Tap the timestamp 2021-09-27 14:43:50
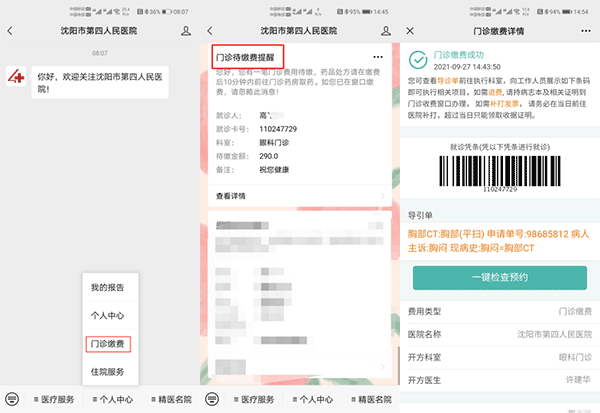Viewport: 600px width, 413px height. tap(467, 67)
